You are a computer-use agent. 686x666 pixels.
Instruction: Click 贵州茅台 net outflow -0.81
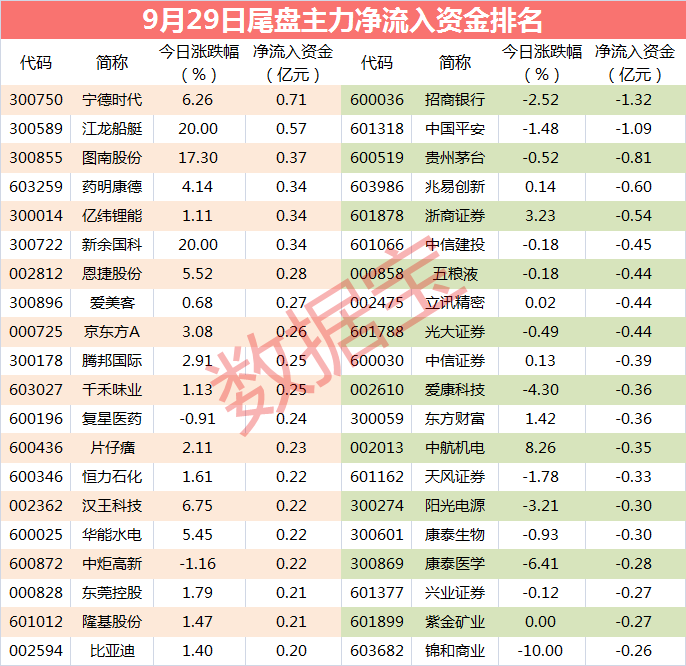pos(634,158)
